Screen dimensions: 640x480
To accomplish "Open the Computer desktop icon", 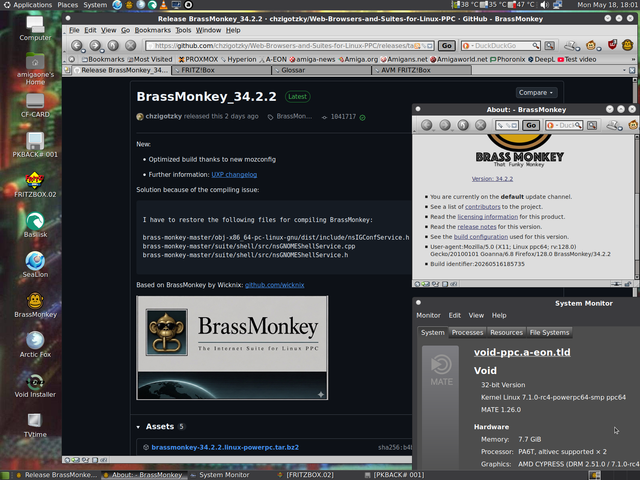I will (35, 29).
